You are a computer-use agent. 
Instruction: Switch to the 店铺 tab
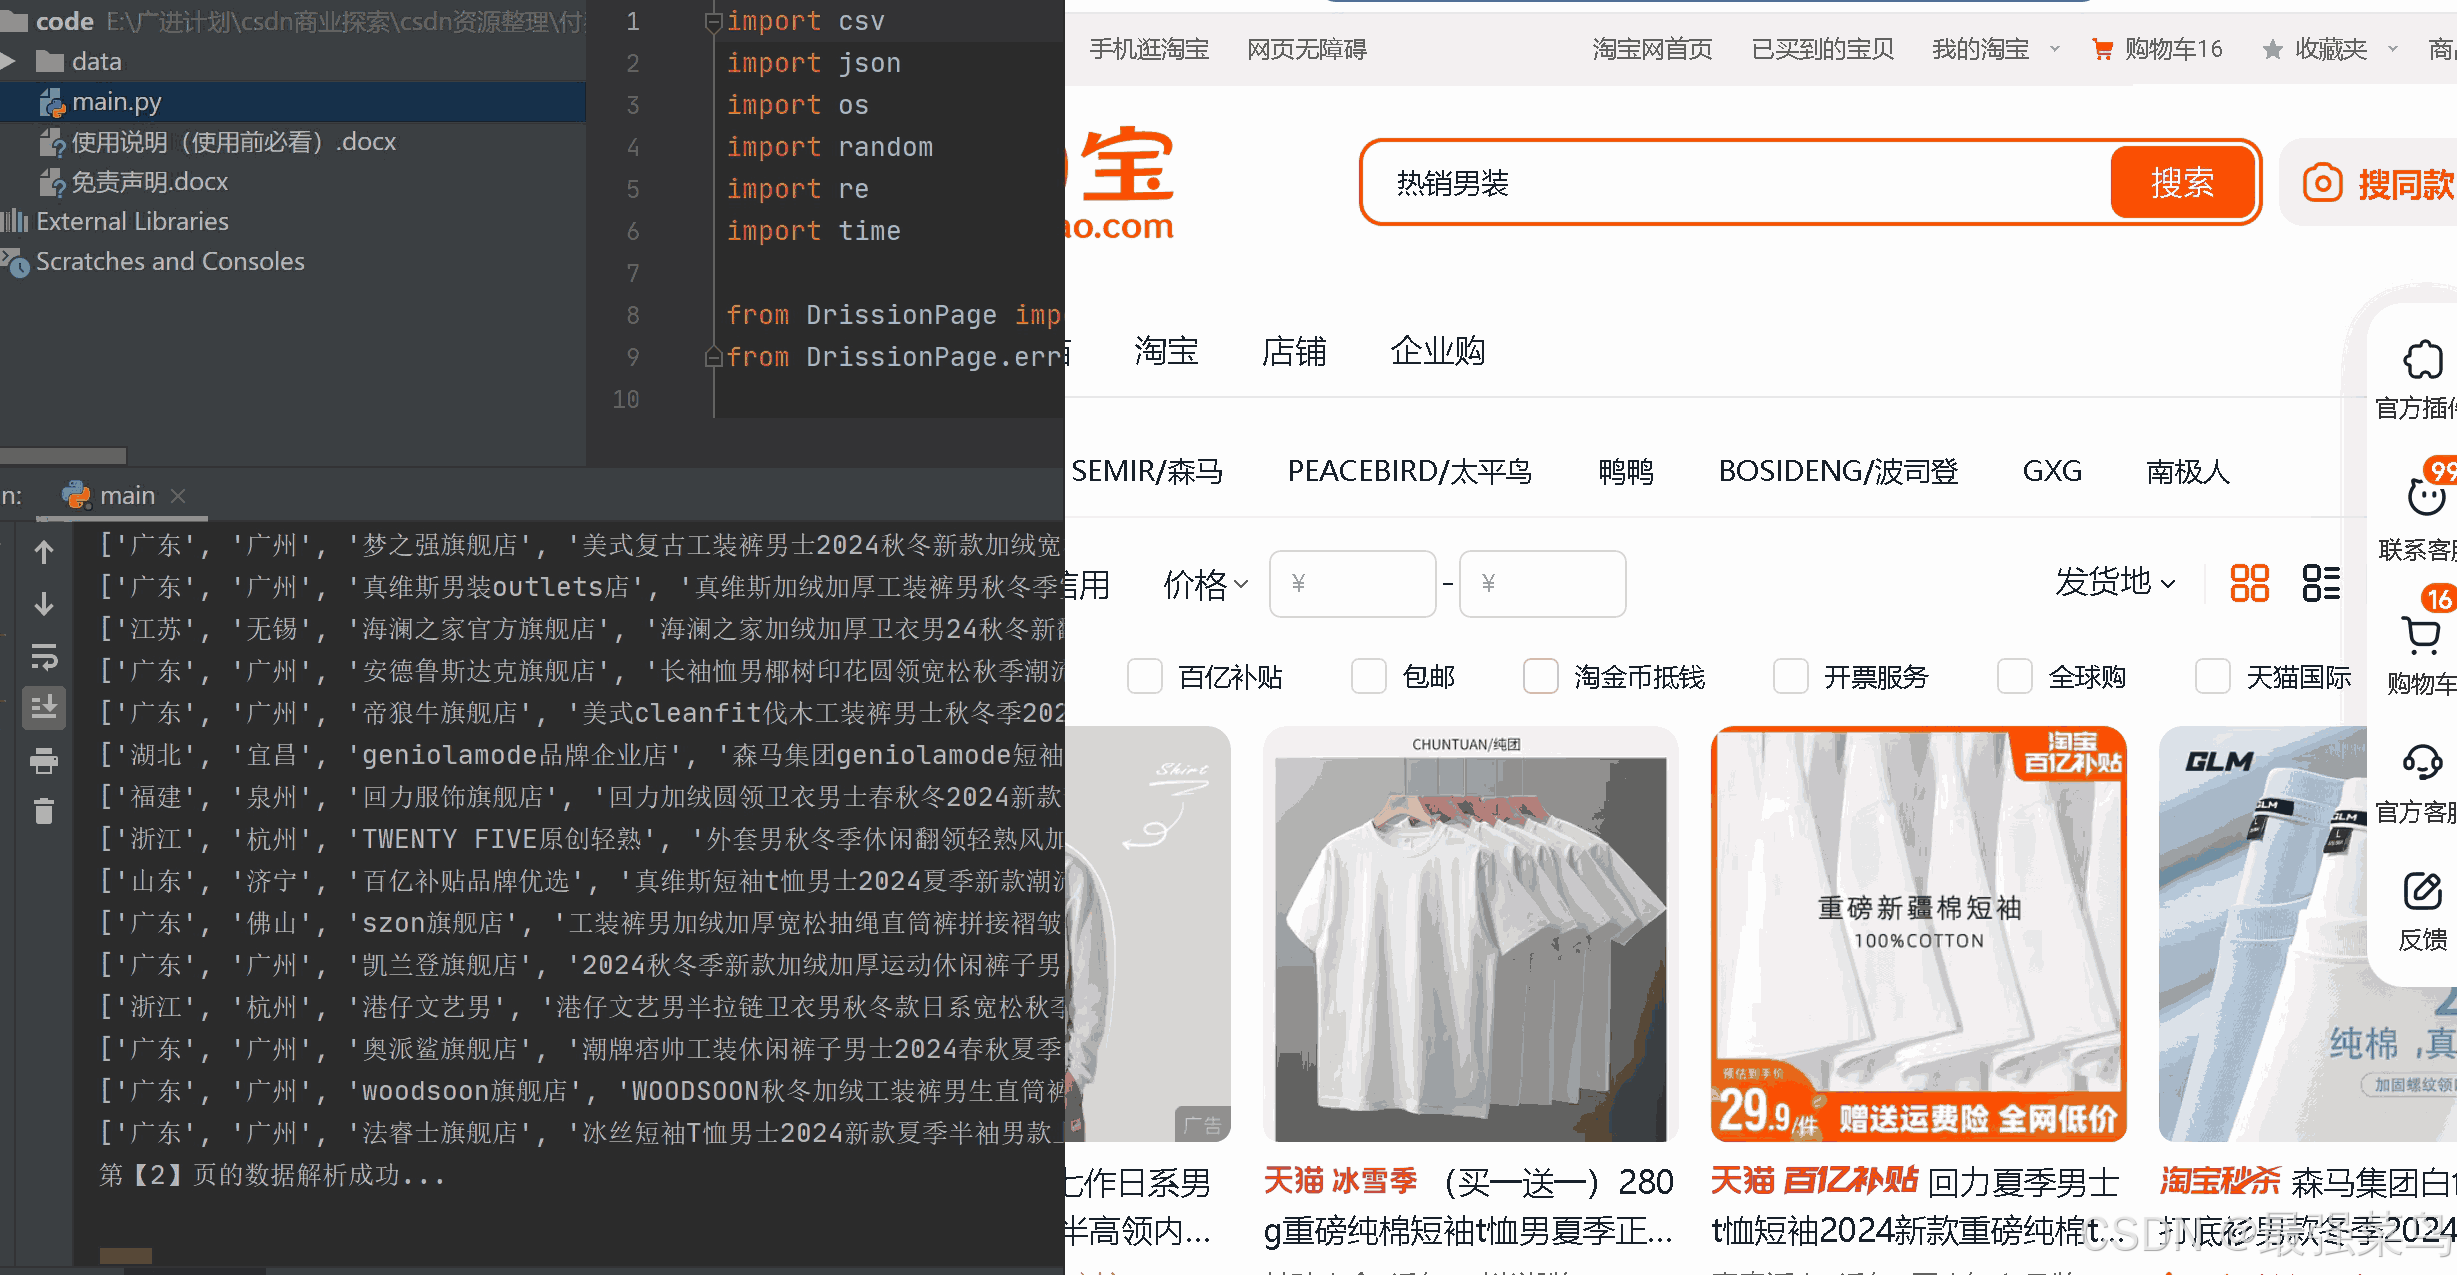pyautogui.click(x=1293, y=351)
